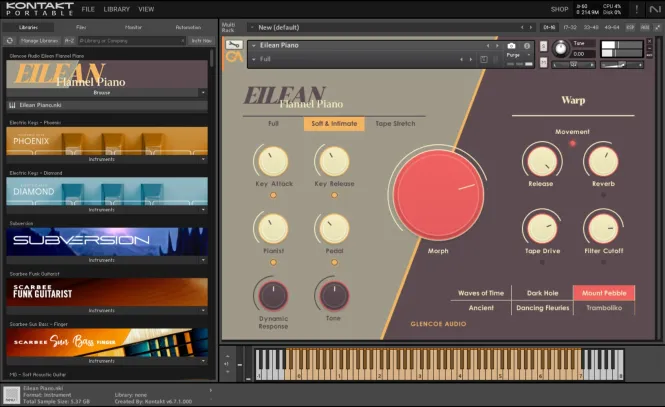Open the LIBRARY menu
The height and width of the screenshot is (407, 665).
coord(117,9)
